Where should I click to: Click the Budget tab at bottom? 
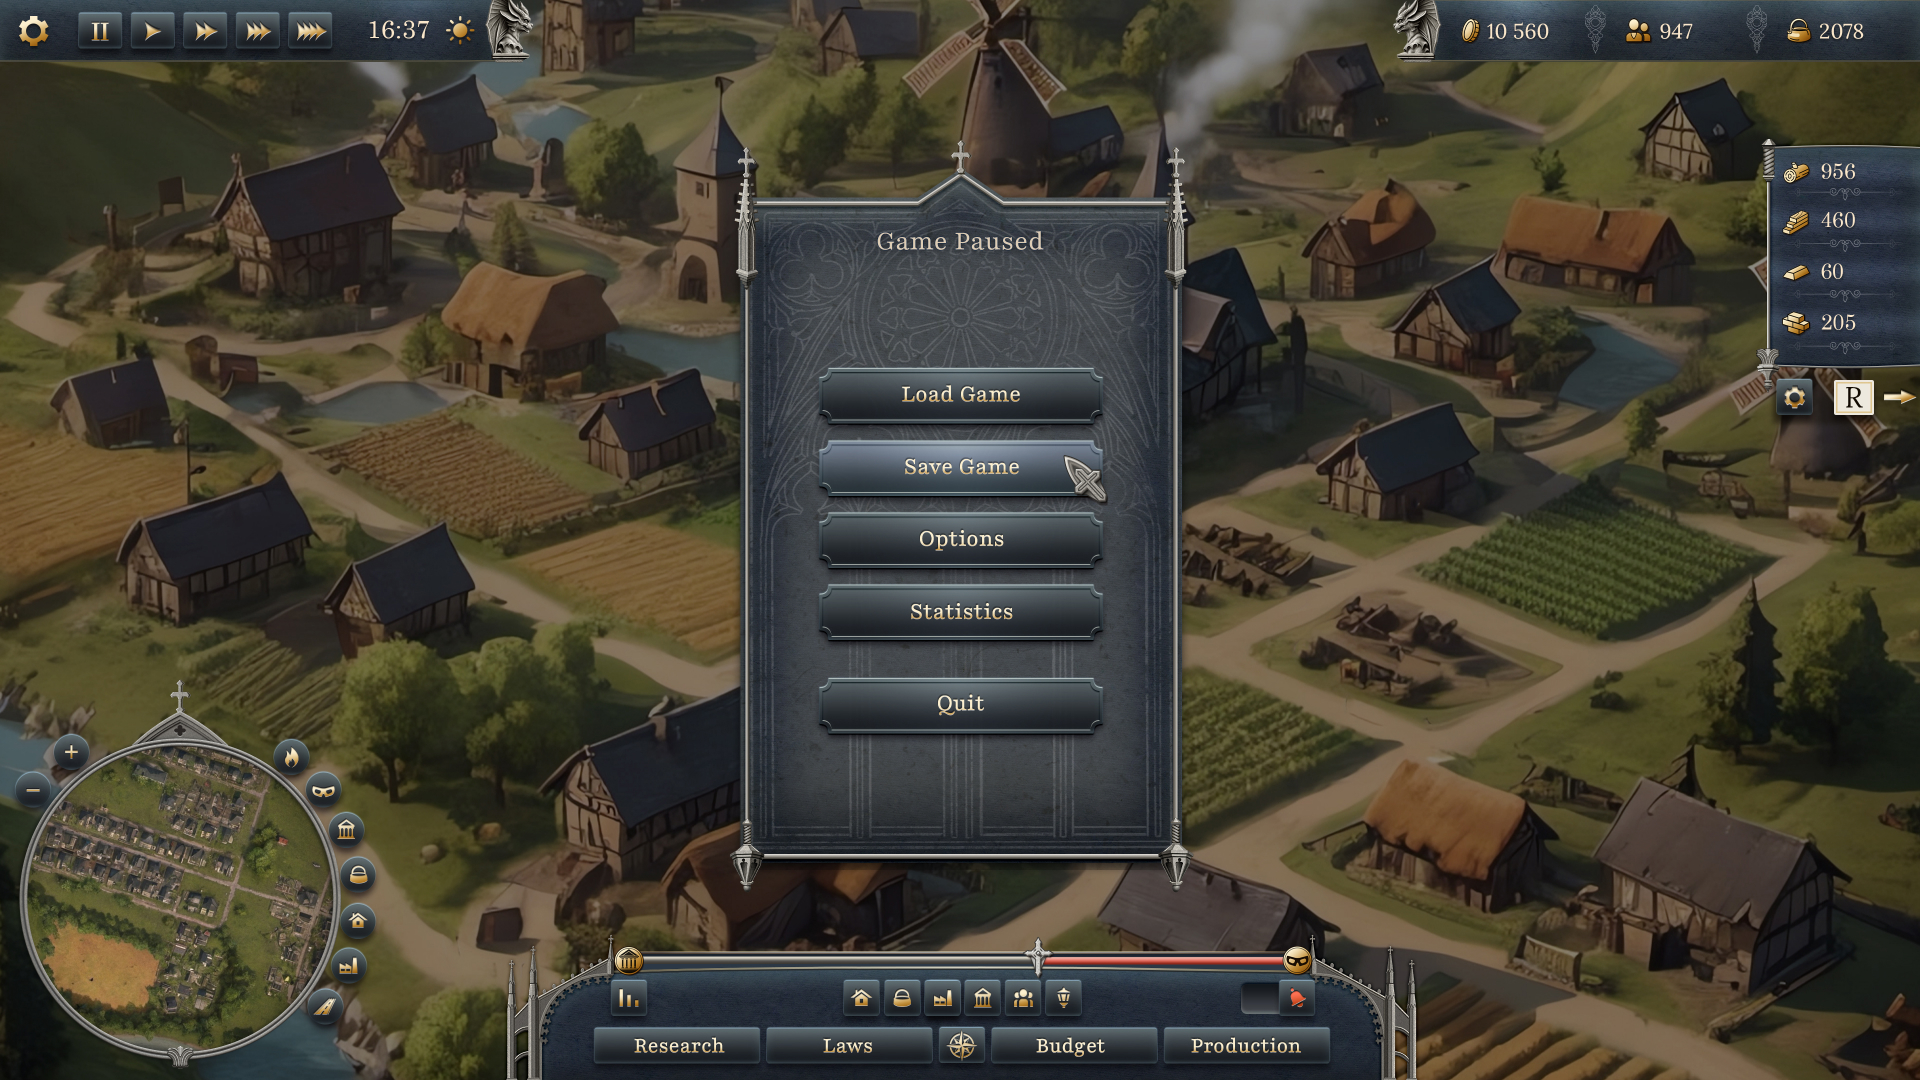pos(1071,1046)
